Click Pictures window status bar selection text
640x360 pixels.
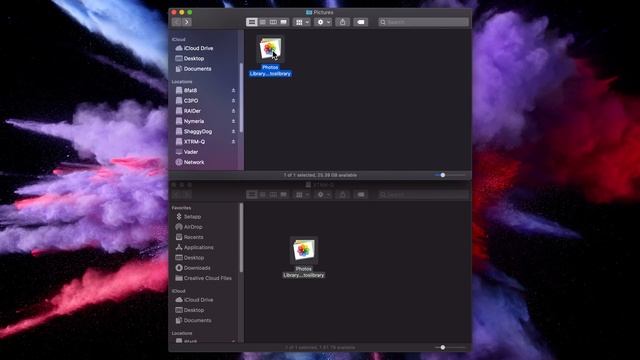(x=320, y=175)
